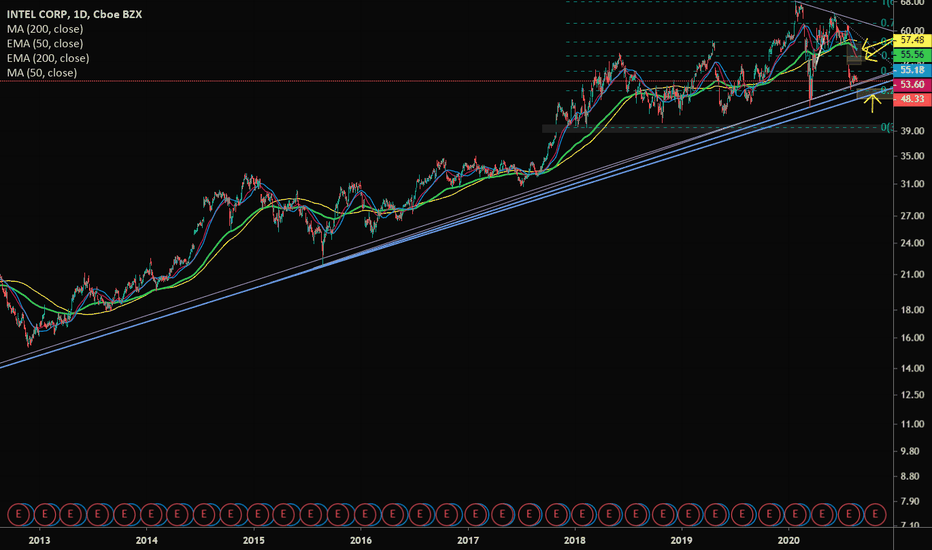This screenshot has width=932, height=550.
Task: Select the EMA (50, close) indicator legend
Action: click(x=45, y=43)
